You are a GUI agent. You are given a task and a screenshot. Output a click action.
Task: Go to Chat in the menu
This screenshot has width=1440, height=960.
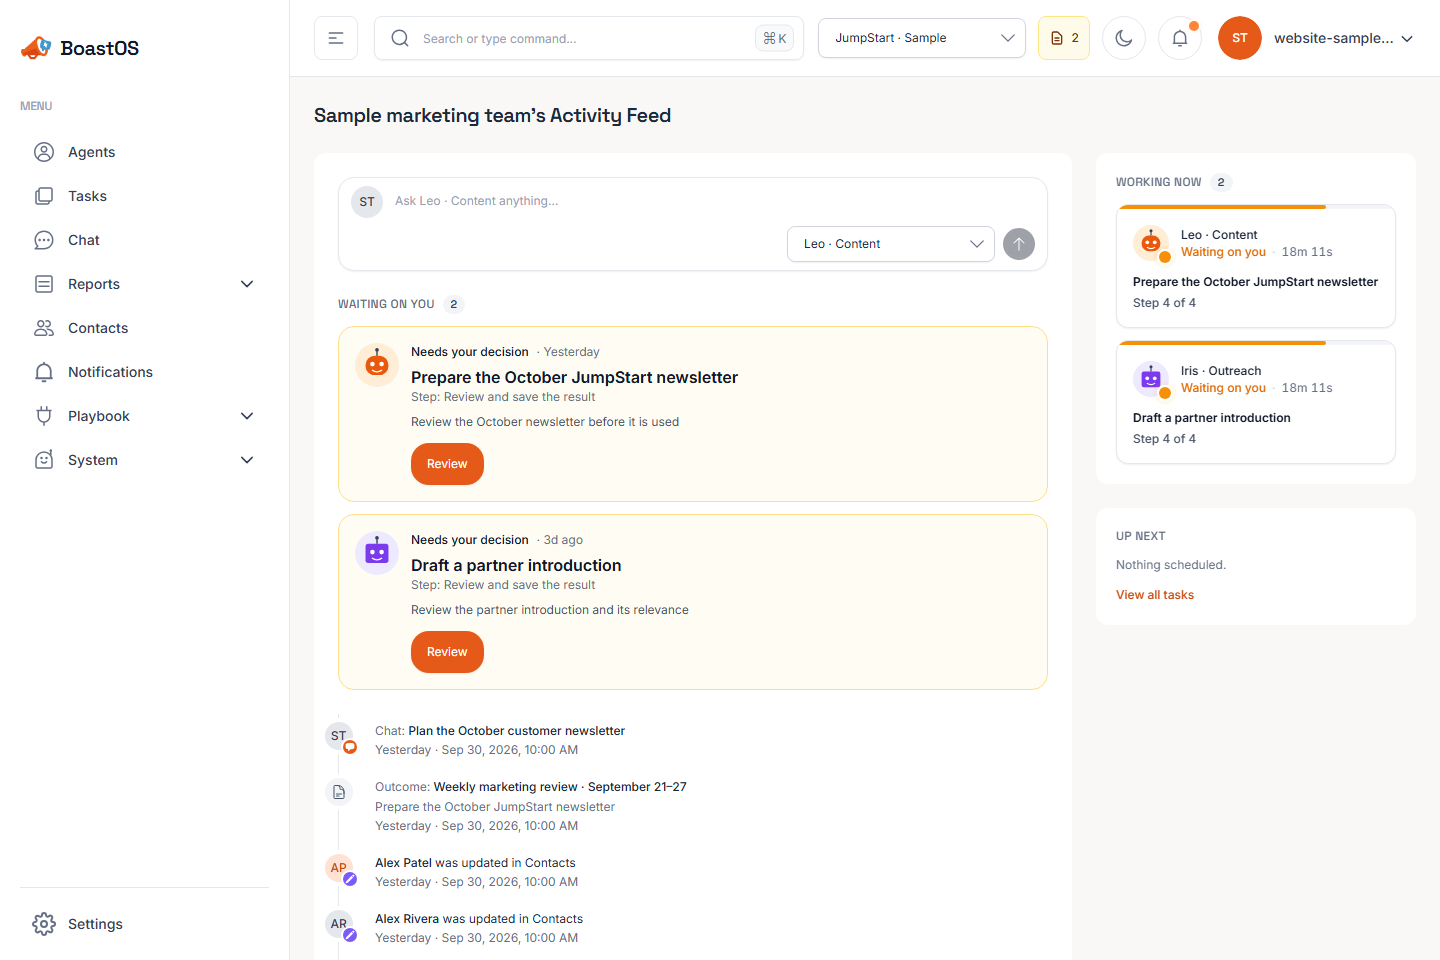point(144,240)
